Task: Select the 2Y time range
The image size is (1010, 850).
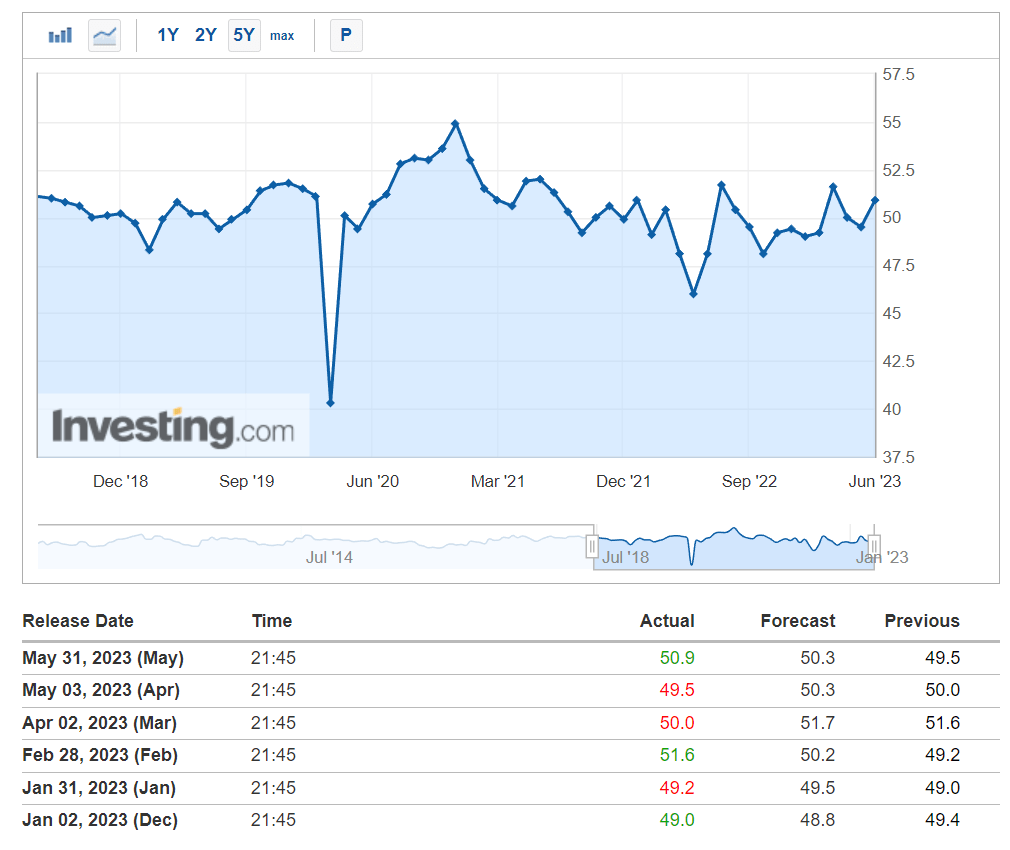Action: coord(205,35)
